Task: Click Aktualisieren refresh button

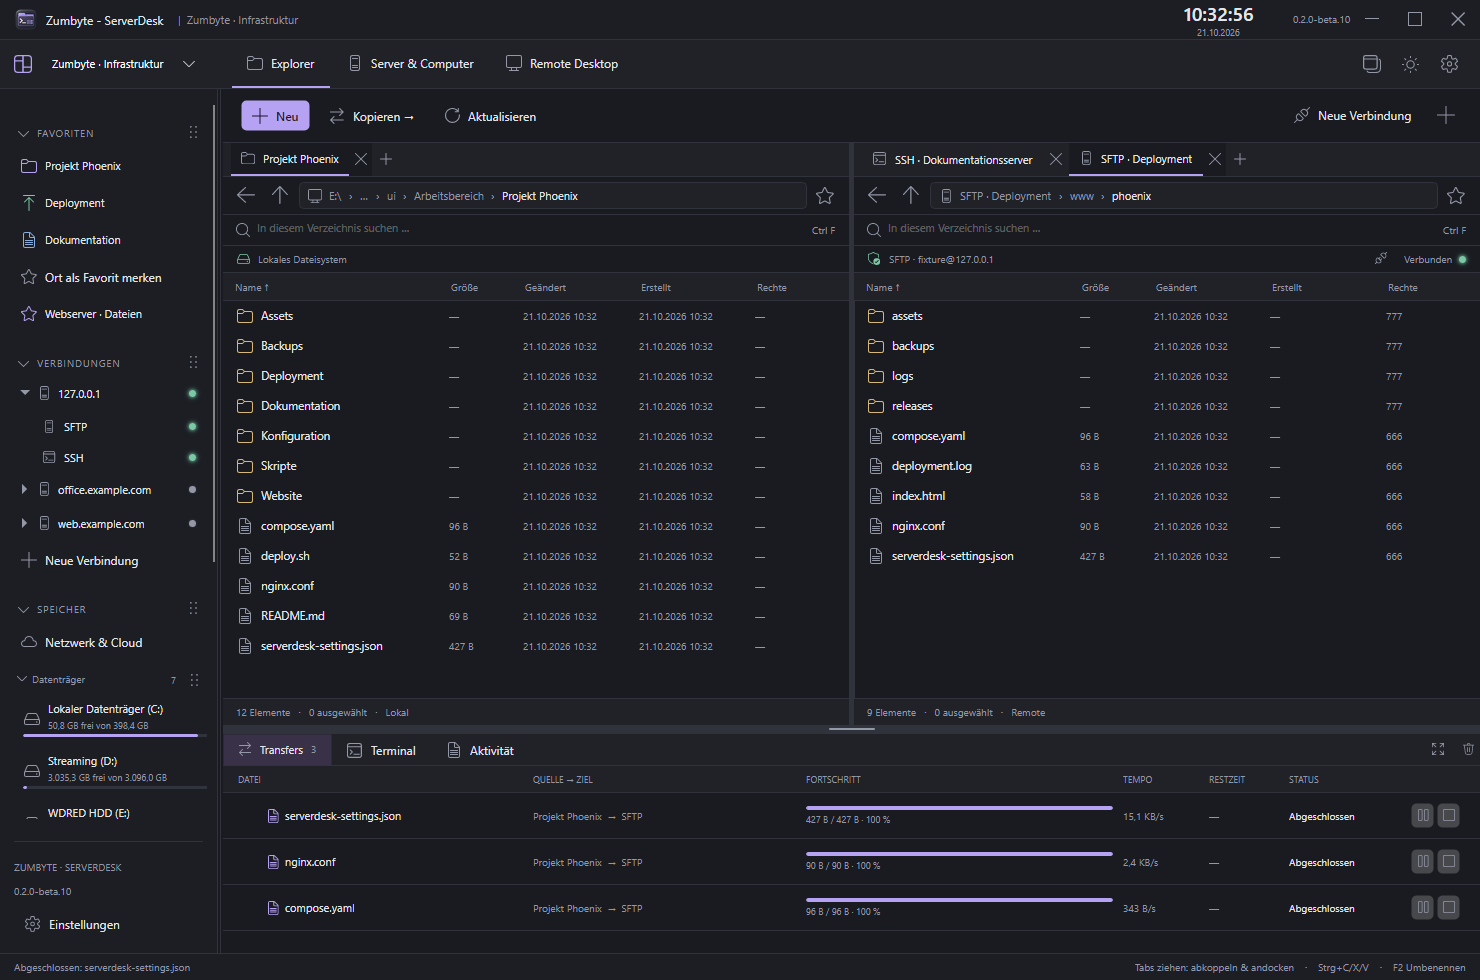Action: (490, 116)
